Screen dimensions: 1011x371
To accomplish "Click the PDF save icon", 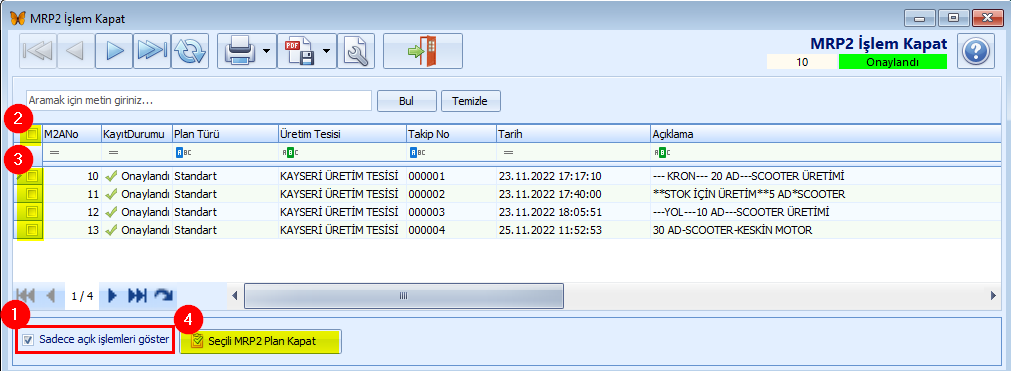I will (x=299, y=51).
